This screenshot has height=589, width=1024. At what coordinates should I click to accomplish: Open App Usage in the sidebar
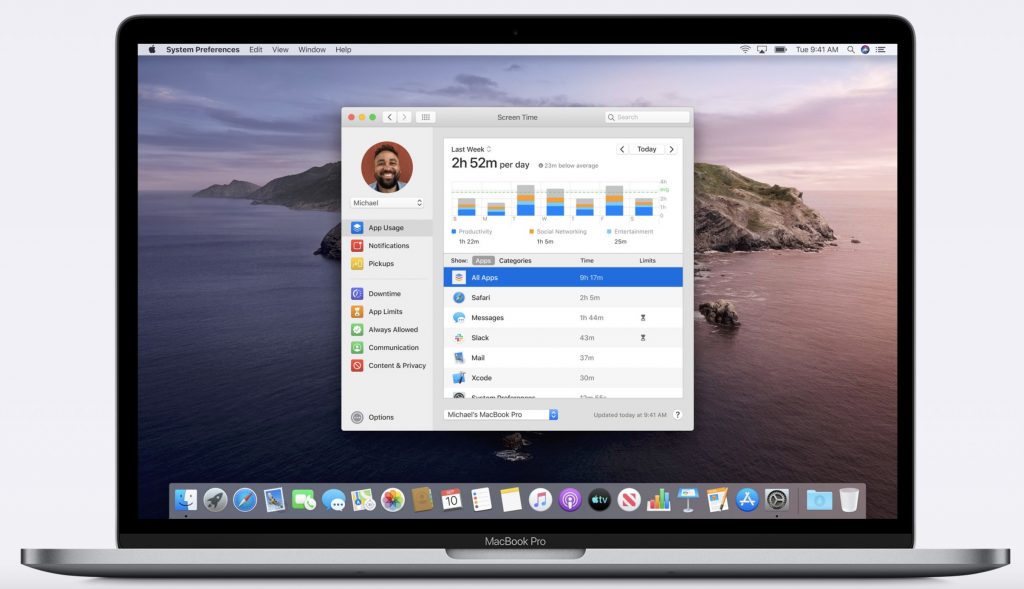pyautogui.click(x=386, y=228)
